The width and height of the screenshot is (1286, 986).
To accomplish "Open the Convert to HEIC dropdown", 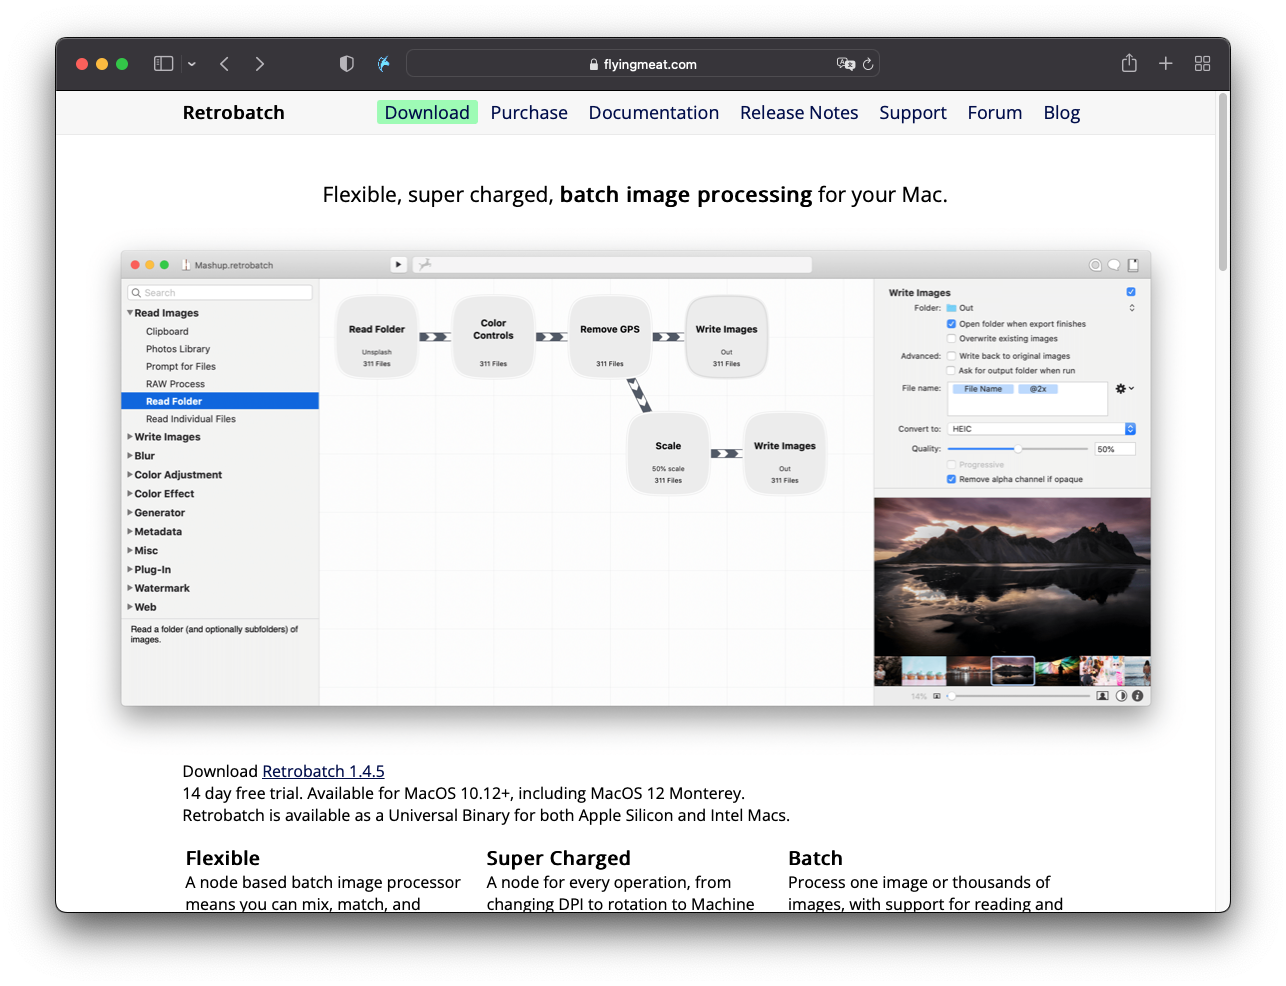I will (1041, 429).
